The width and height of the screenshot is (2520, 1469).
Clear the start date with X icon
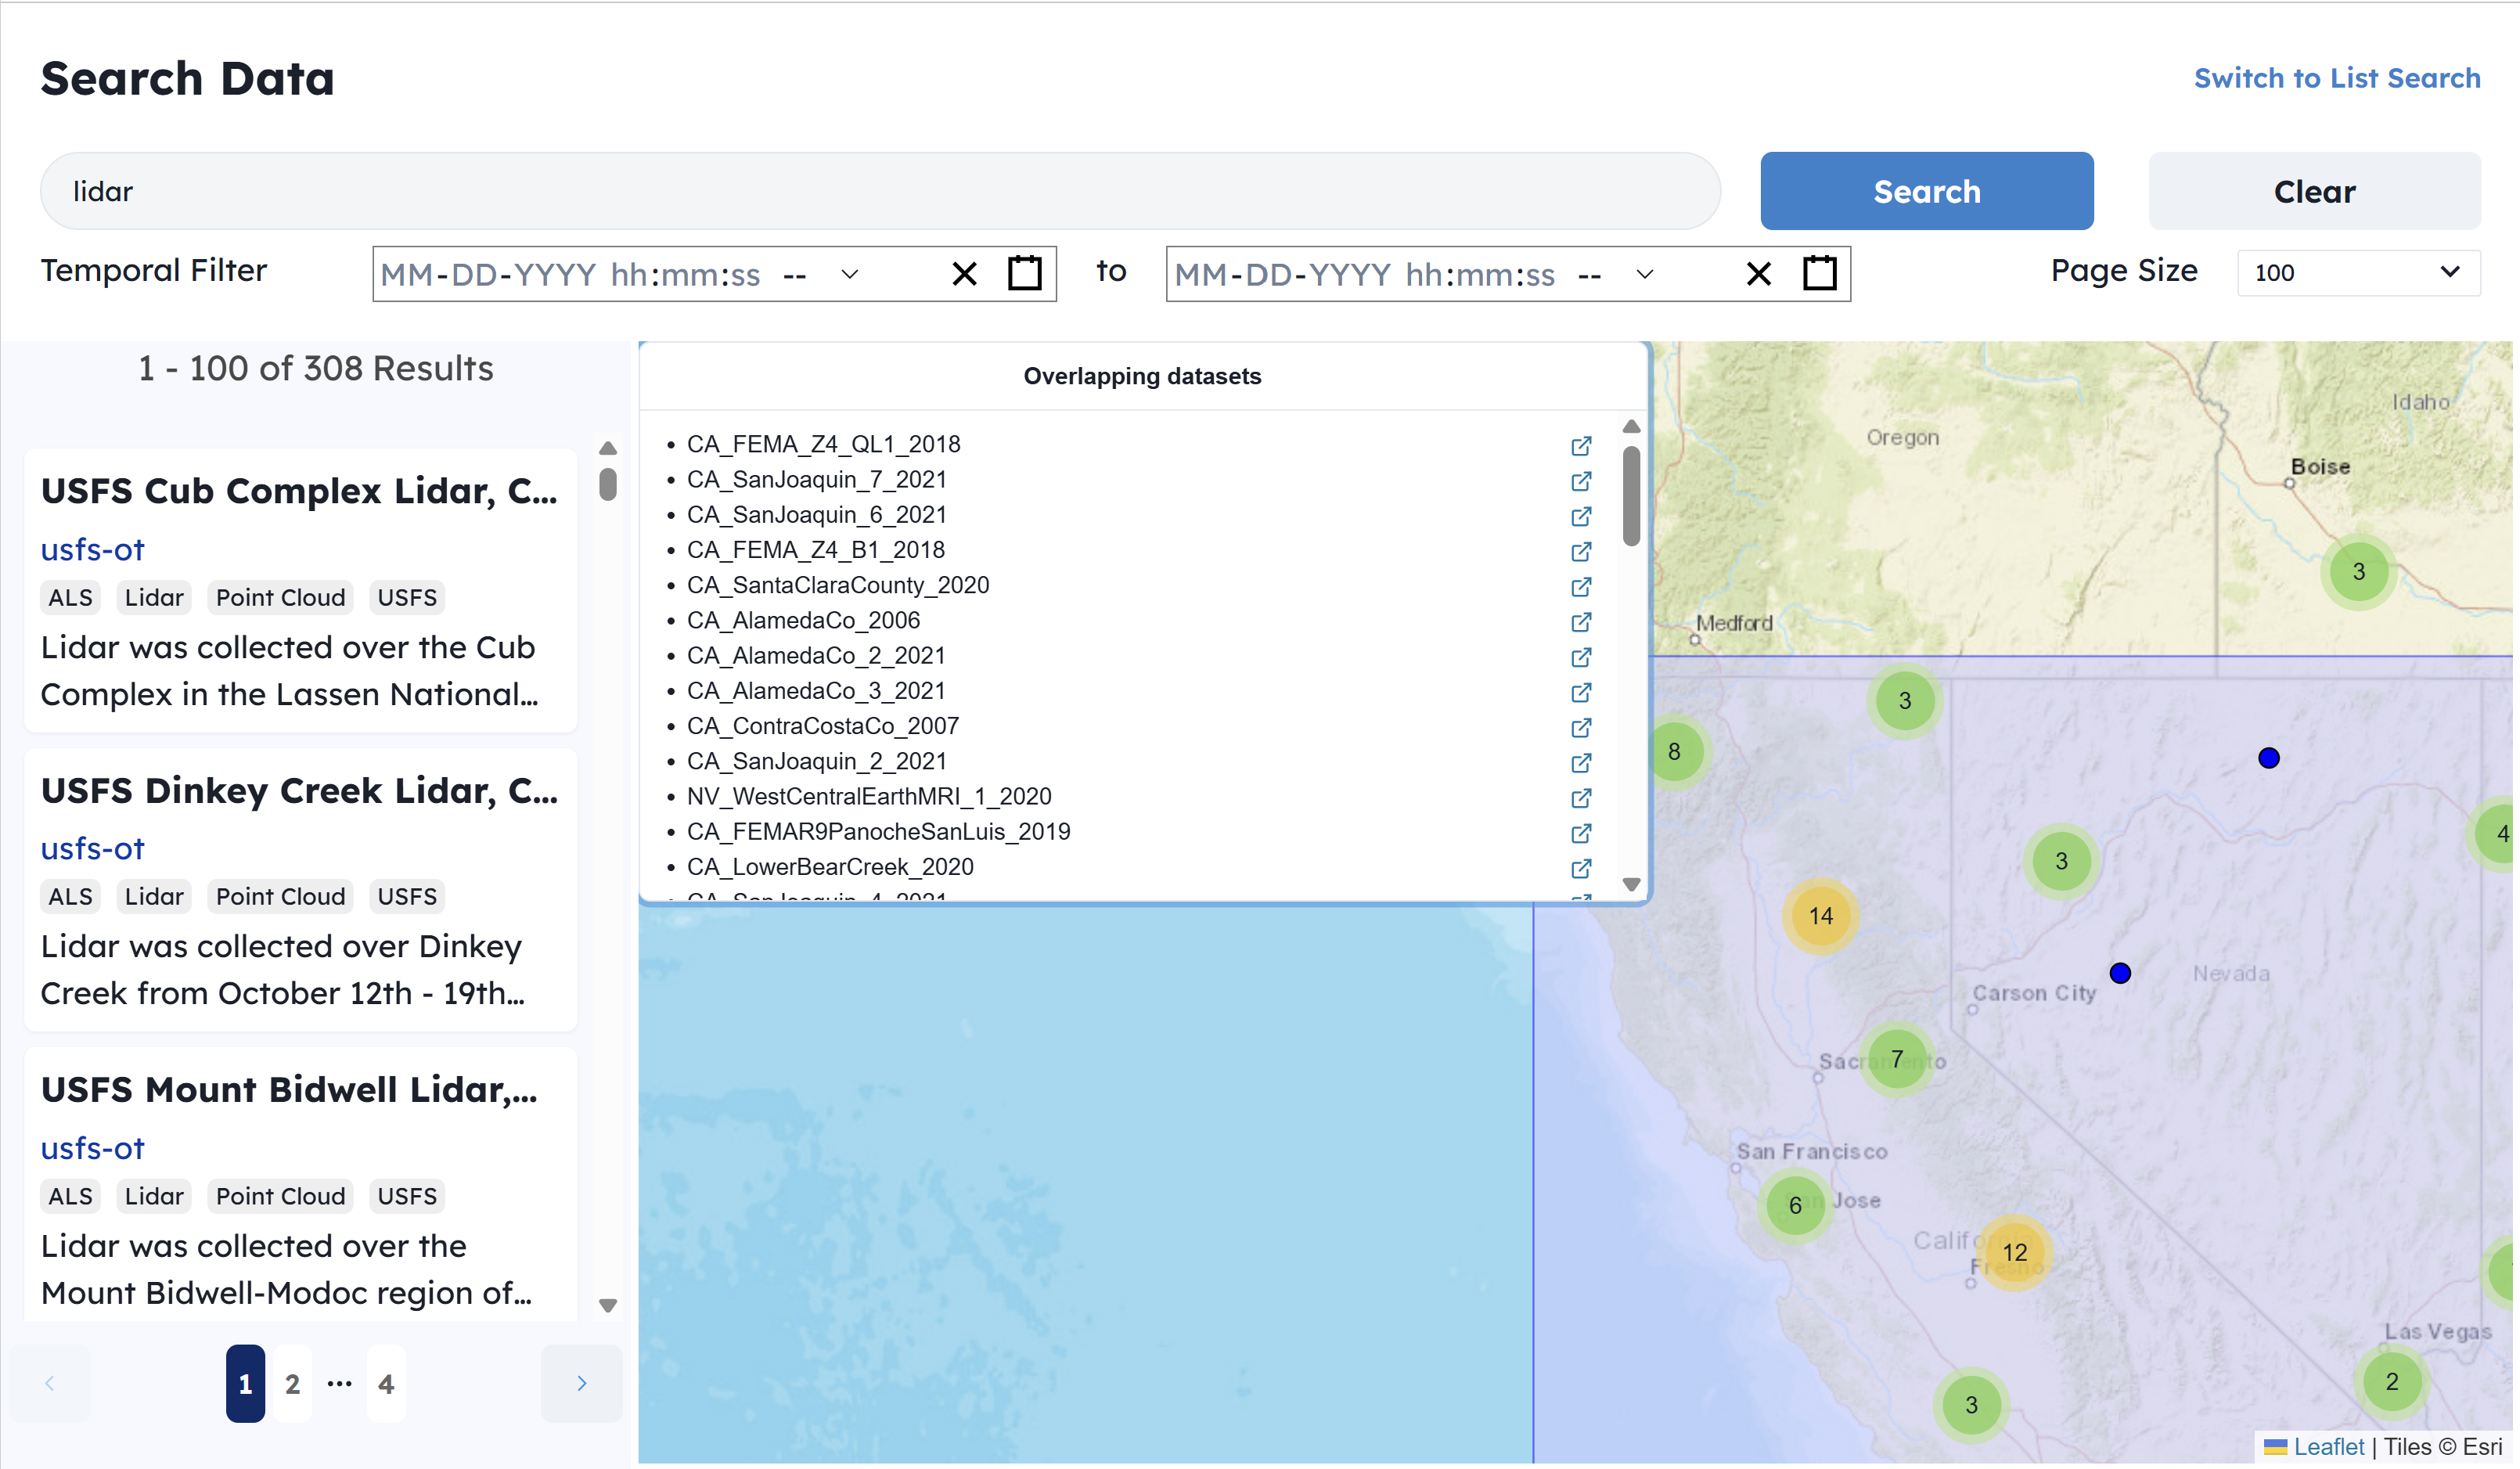point(966,274)
